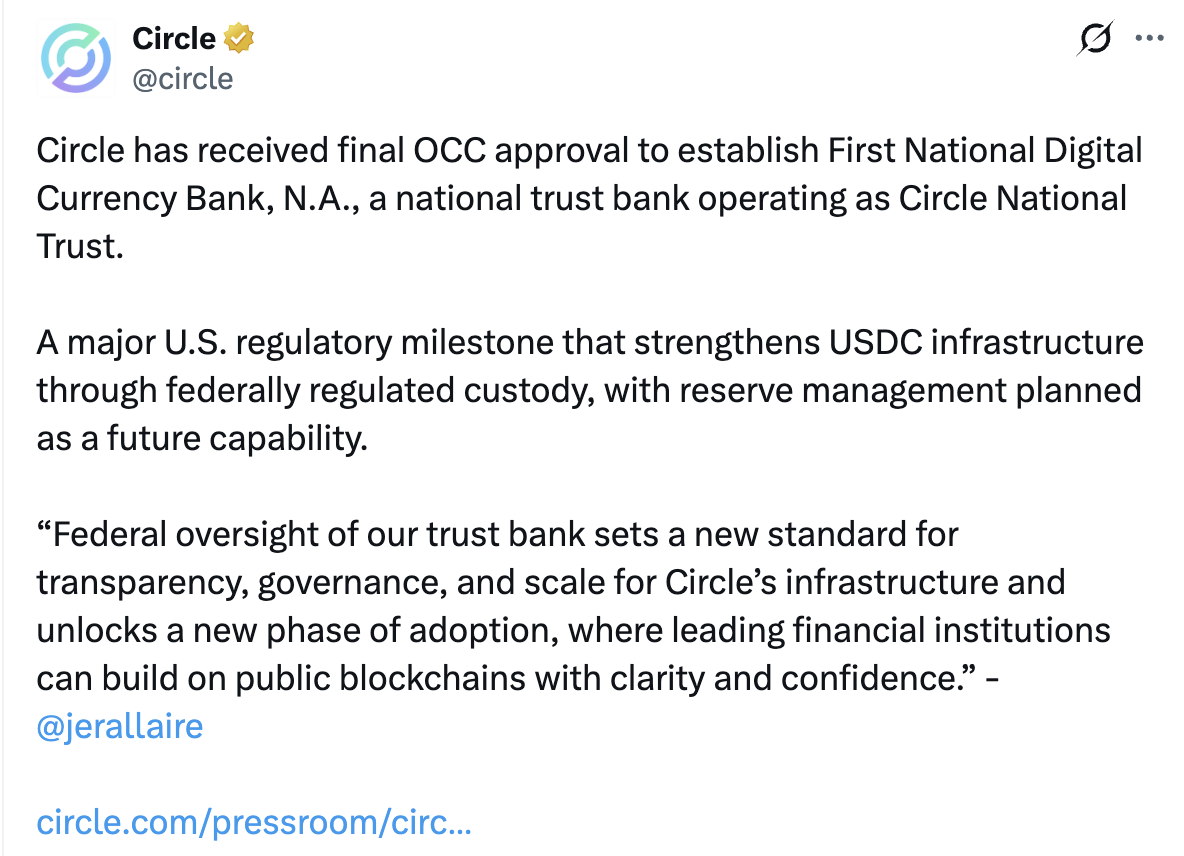Click the paragraph about U.S. regulatory milestone
The width and height of the screenshot is (1184, 856).
click(x=590, y=390)
